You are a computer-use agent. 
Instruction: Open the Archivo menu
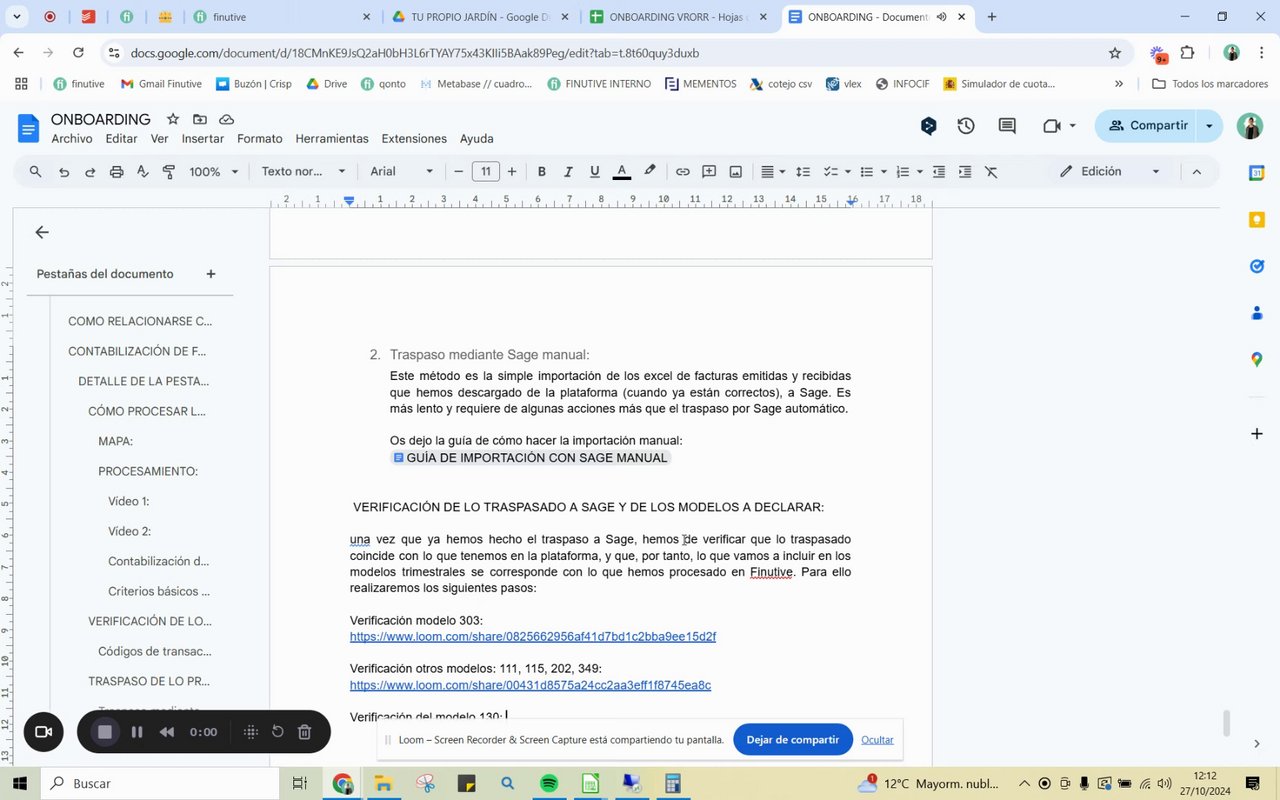coord(72,139)
